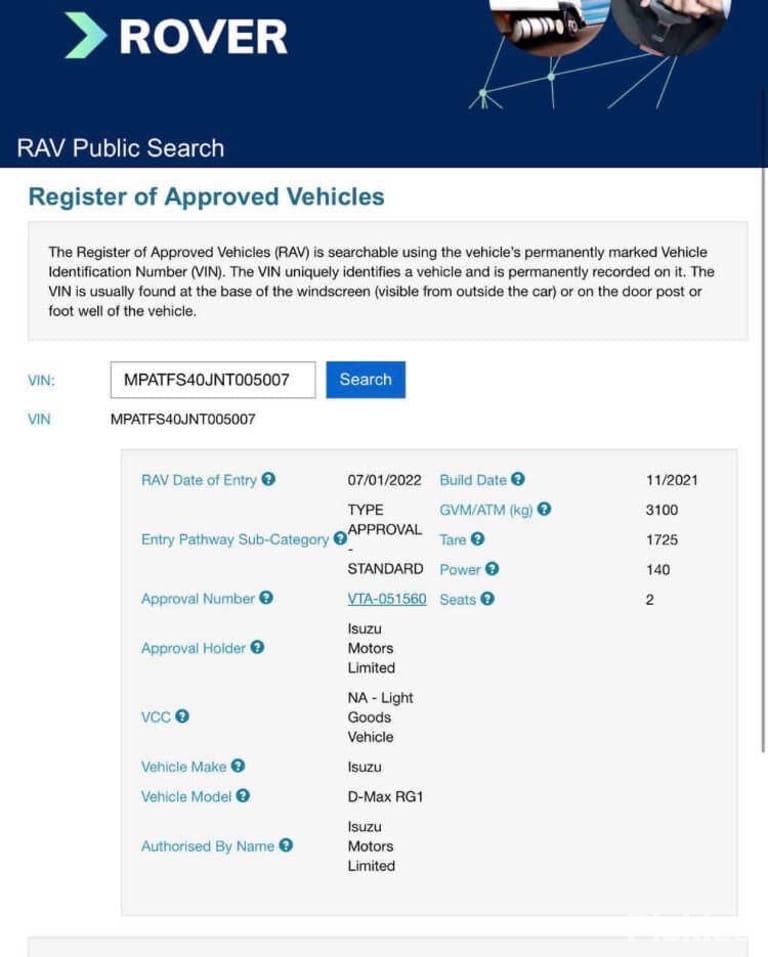Open the Approval Holder help icon
This screenshot has width=768, height=957.
pos(258,647)
